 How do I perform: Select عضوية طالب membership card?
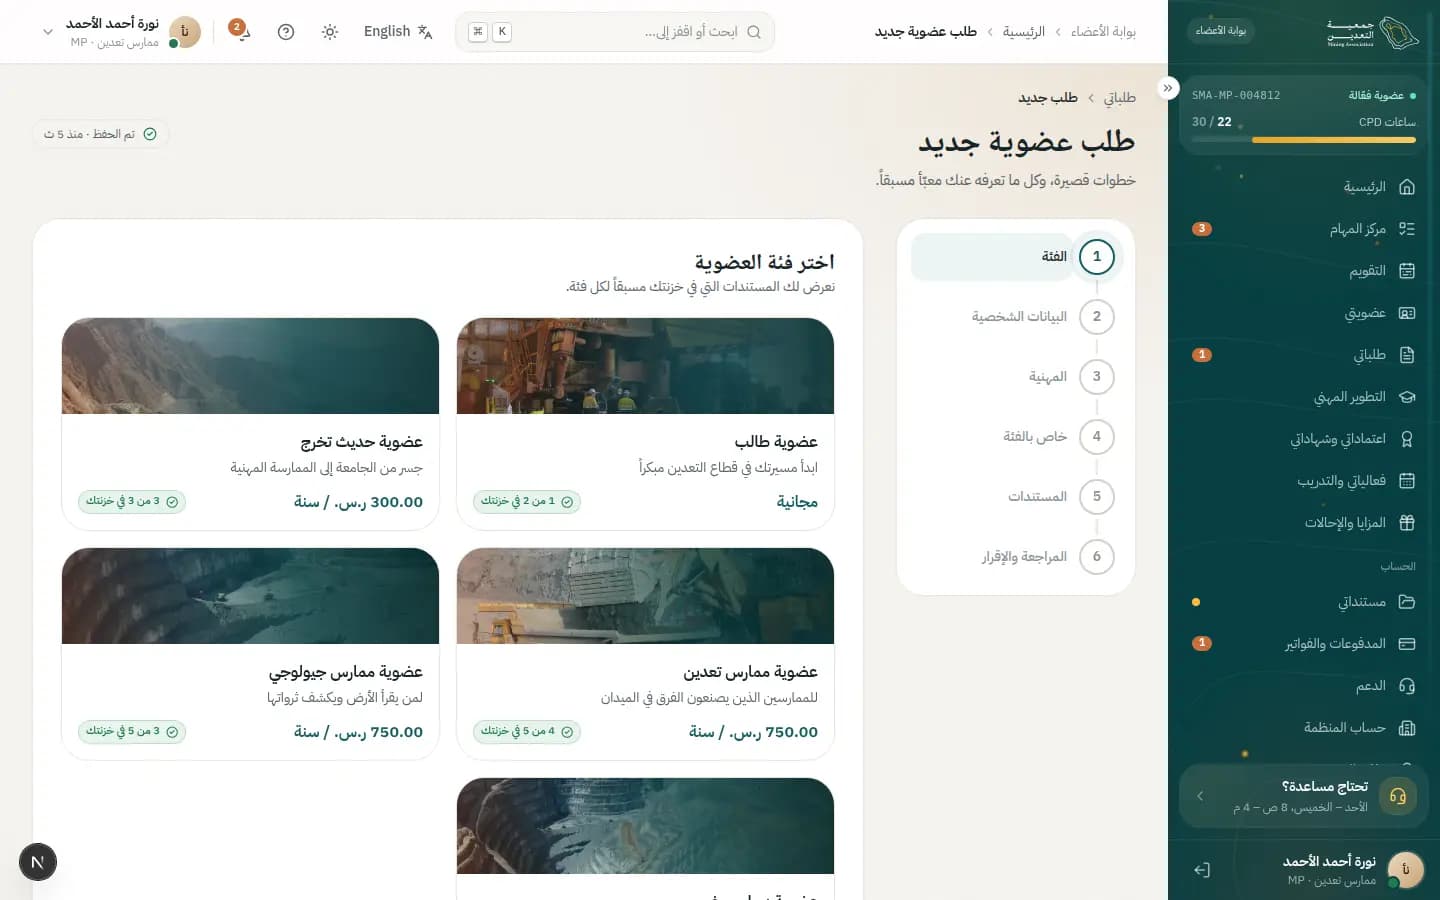pyautogui.click(x=645, y=424)
